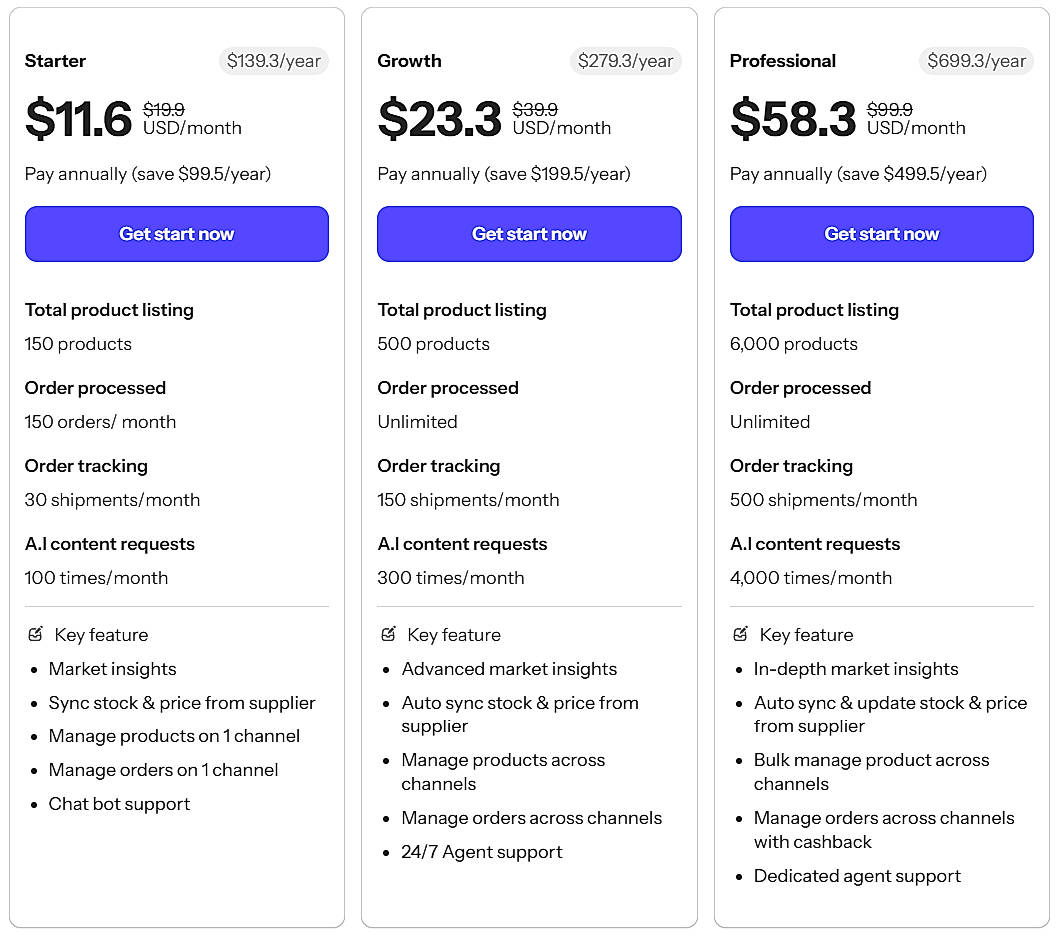The image size is (1059, 936).
Task: Click the $58.3 monthly price
Action: (793, 120)
